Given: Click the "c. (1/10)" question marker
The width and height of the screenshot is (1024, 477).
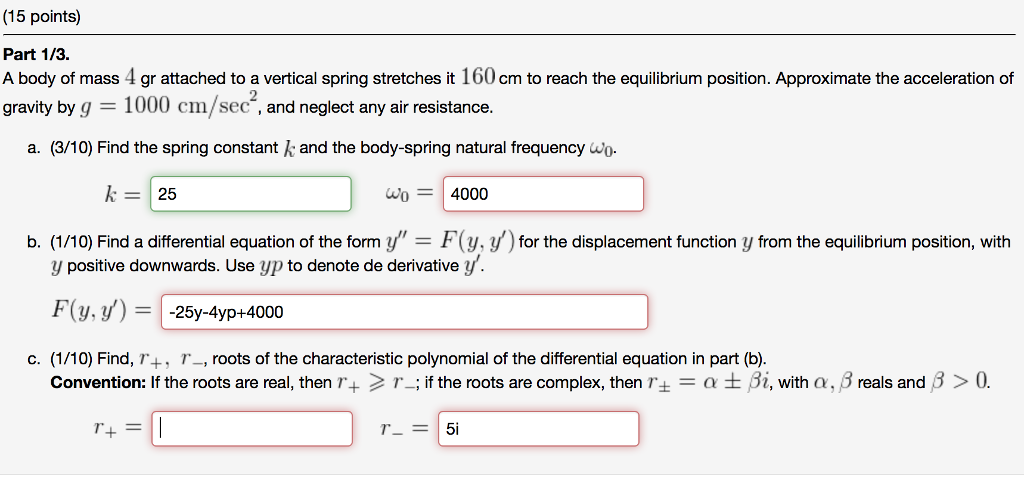Looking at the screenshot, I should [60, 359].
